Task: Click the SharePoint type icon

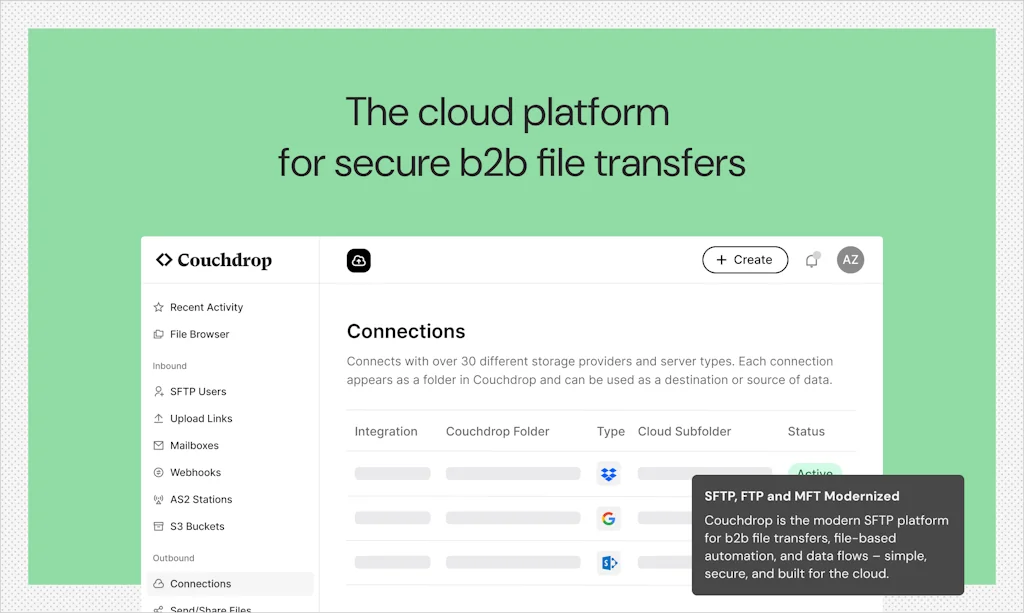Action: [x=609, y=563]
